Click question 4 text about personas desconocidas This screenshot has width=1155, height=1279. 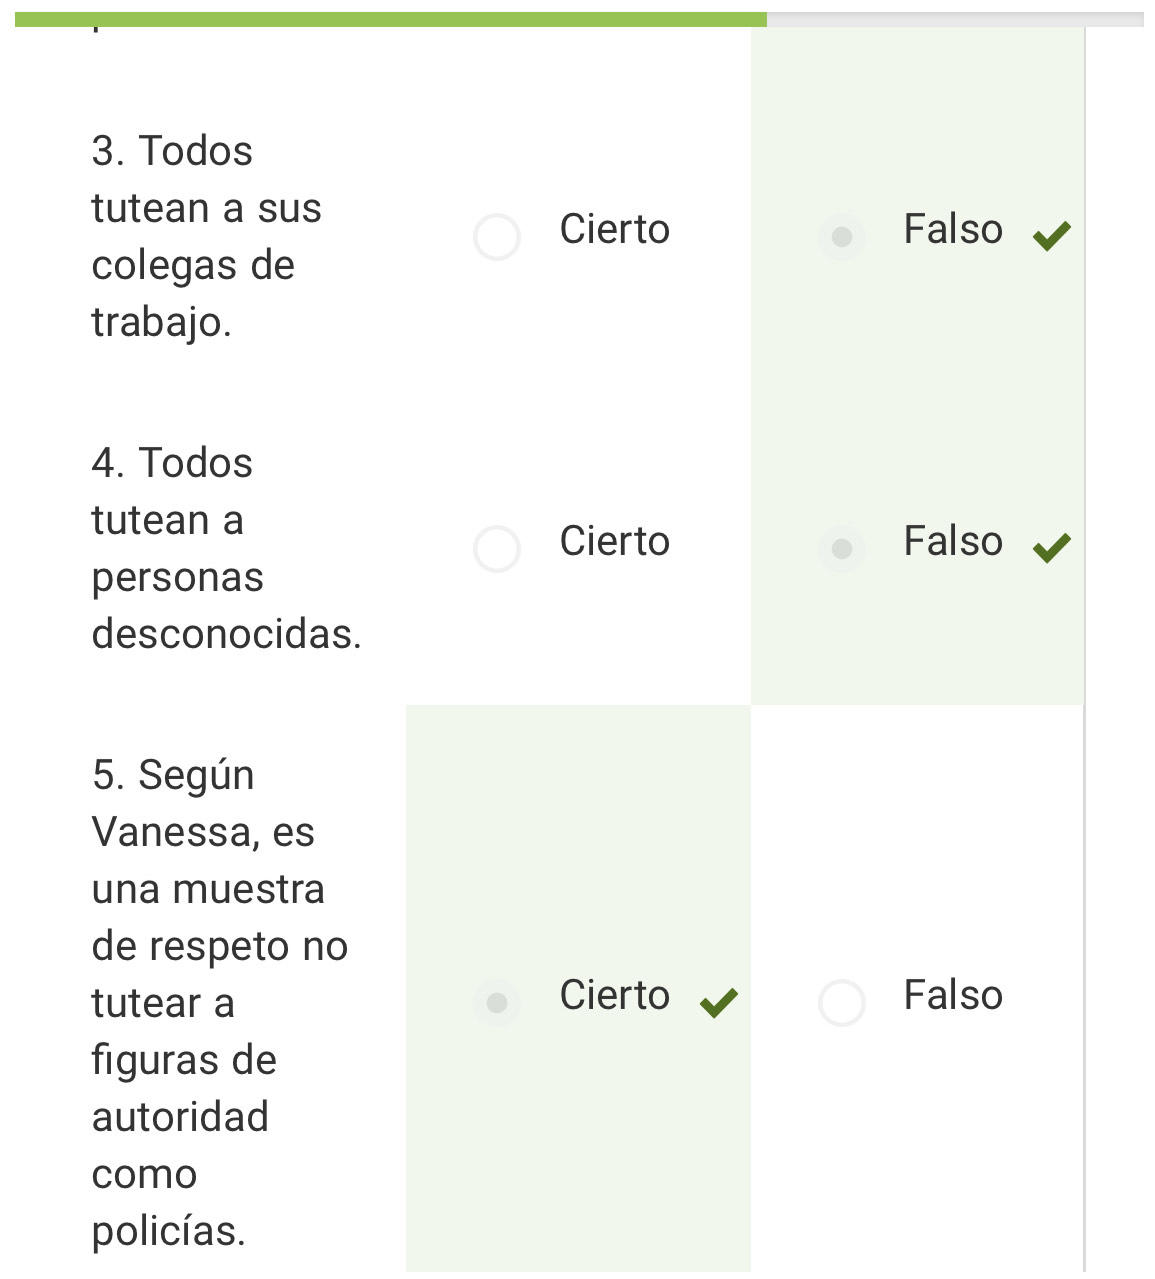coord(224,548)
